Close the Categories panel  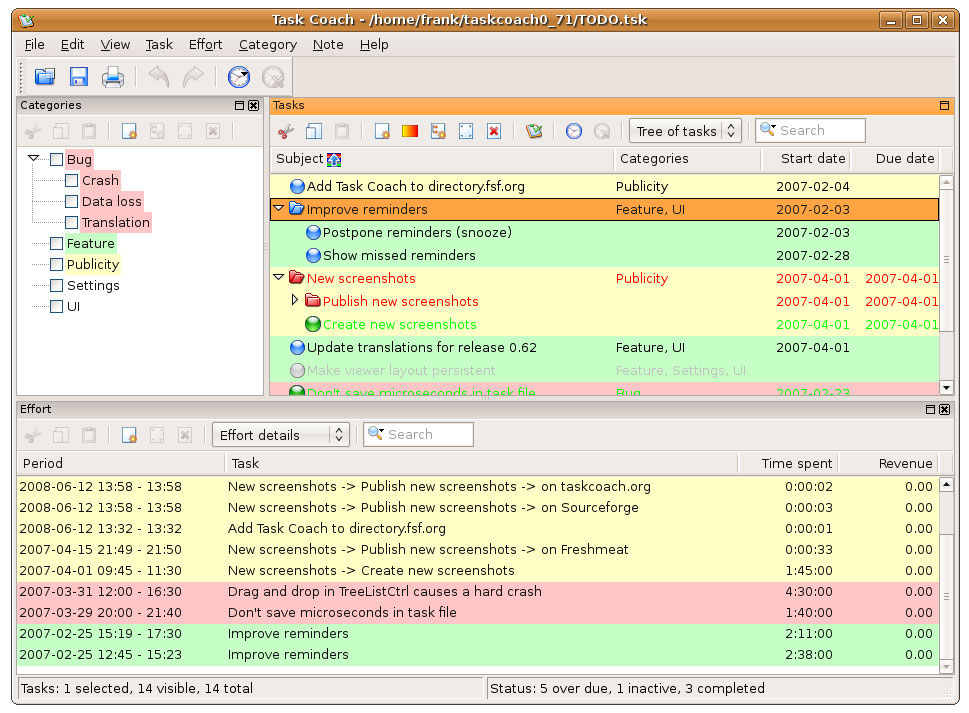pos(253,106)
